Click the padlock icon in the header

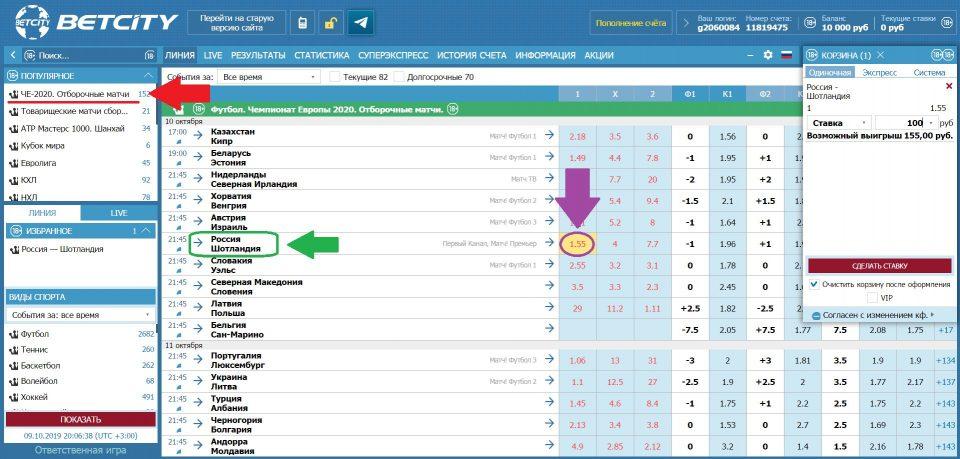pos(330,22)
